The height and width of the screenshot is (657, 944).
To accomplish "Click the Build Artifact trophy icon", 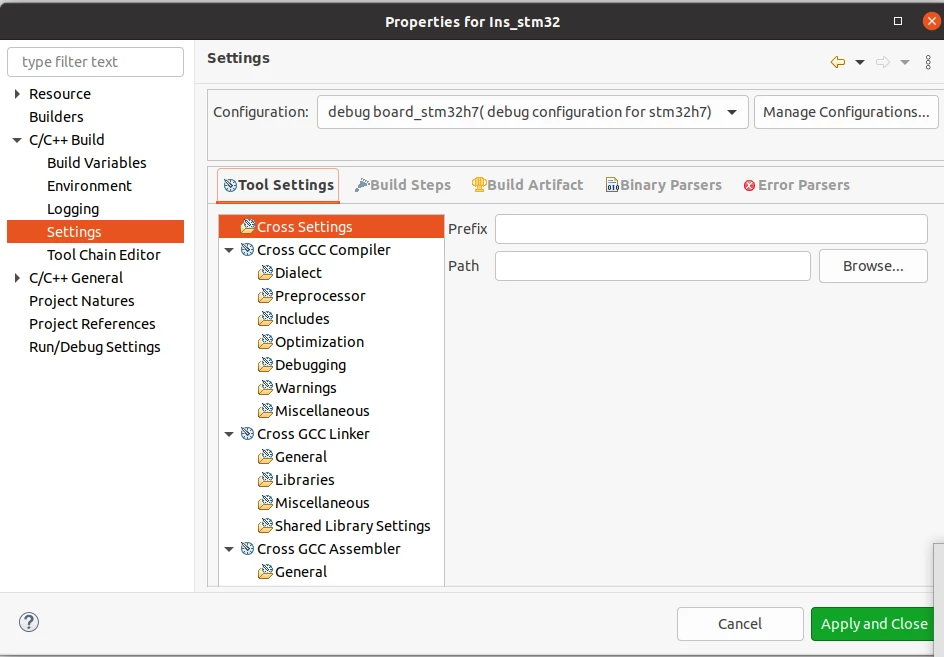I will (479, 184).
